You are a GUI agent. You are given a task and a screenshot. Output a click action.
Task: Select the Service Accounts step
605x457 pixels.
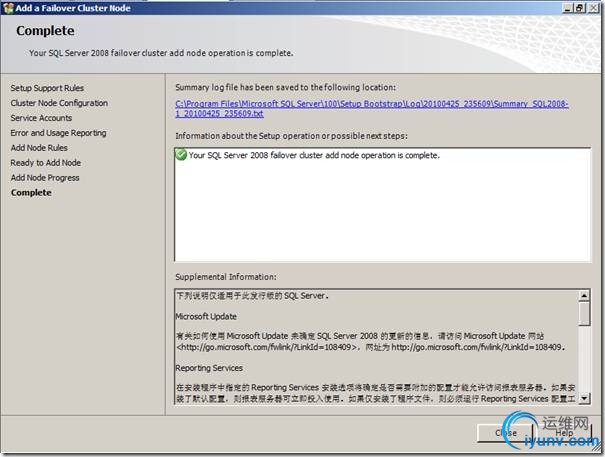point(41,118)
